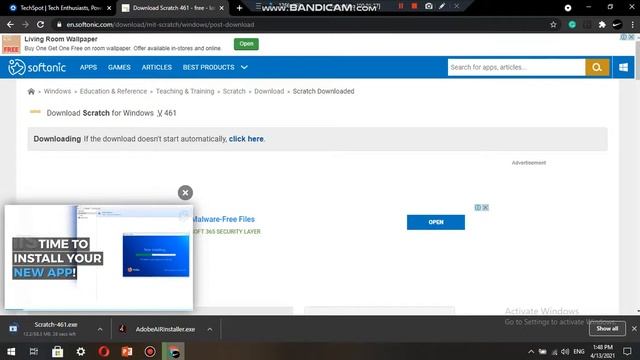Open the Chrome extensions puzzle icon

click(x=602, y=24)
